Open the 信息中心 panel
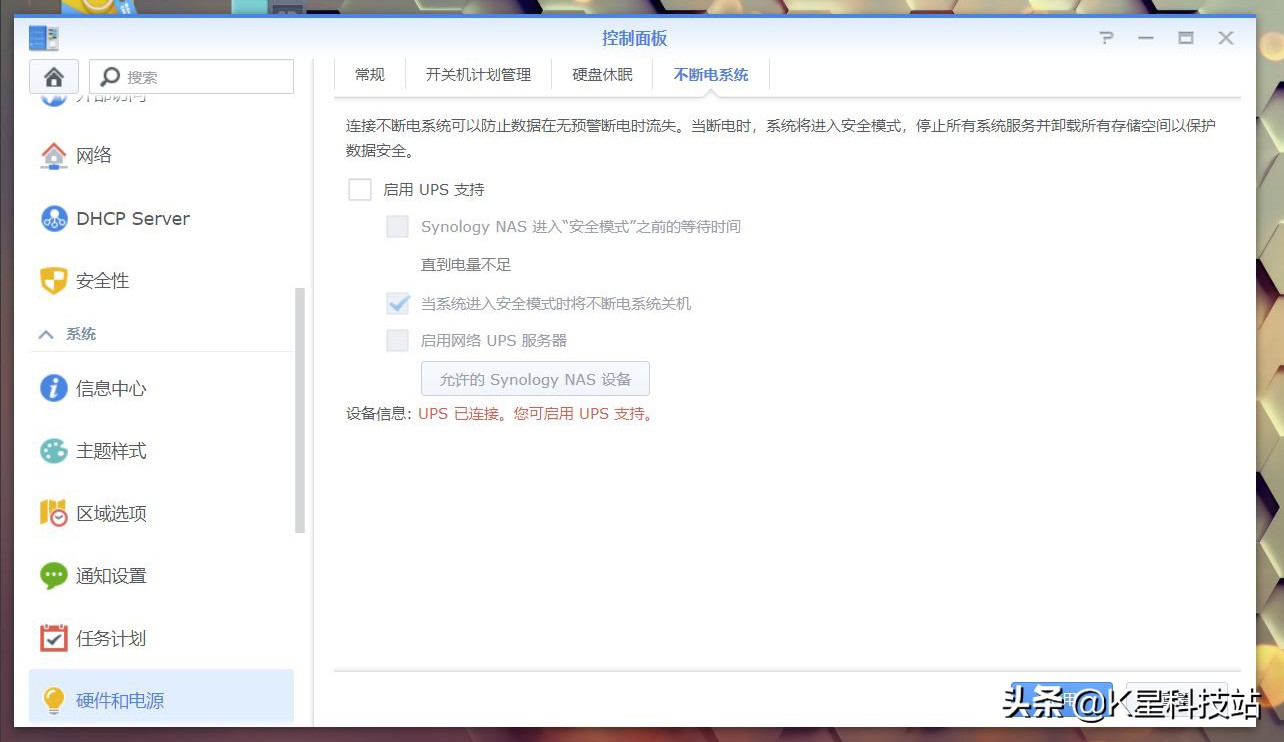Image resolution: width=1284 pixels, height=742 pixels. [x=113, y=388]
